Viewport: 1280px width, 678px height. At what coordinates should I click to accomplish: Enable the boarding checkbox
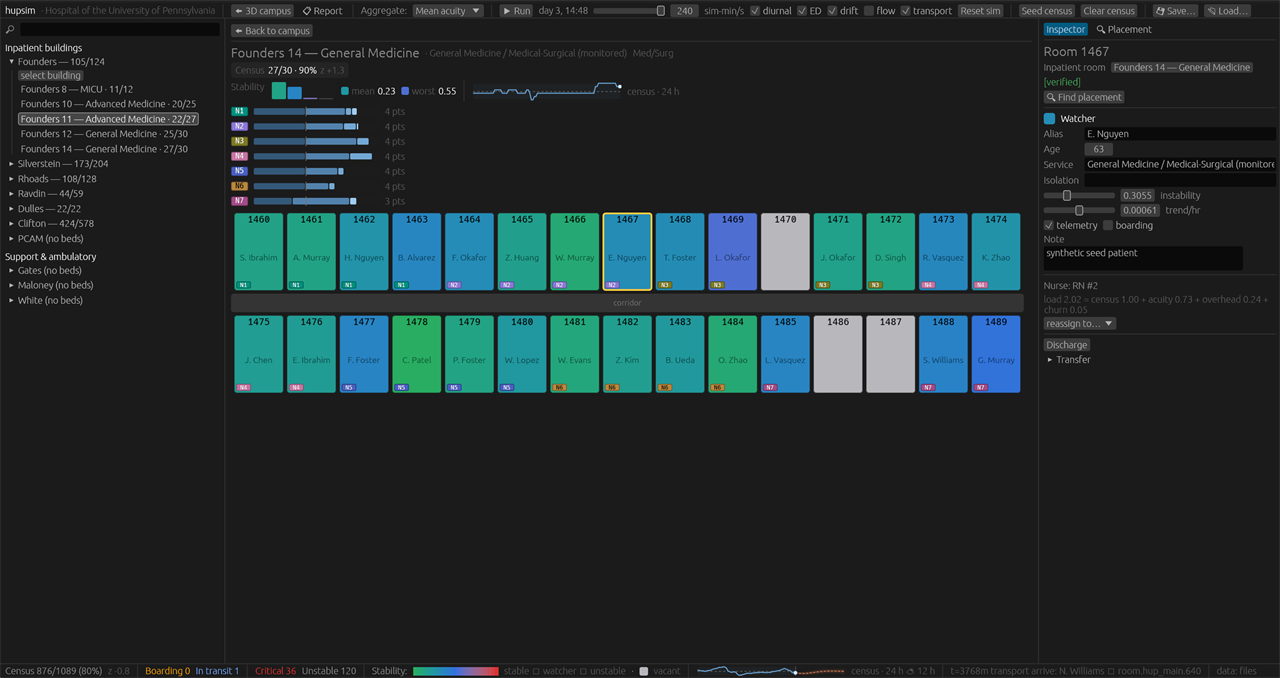[1108, 225]
